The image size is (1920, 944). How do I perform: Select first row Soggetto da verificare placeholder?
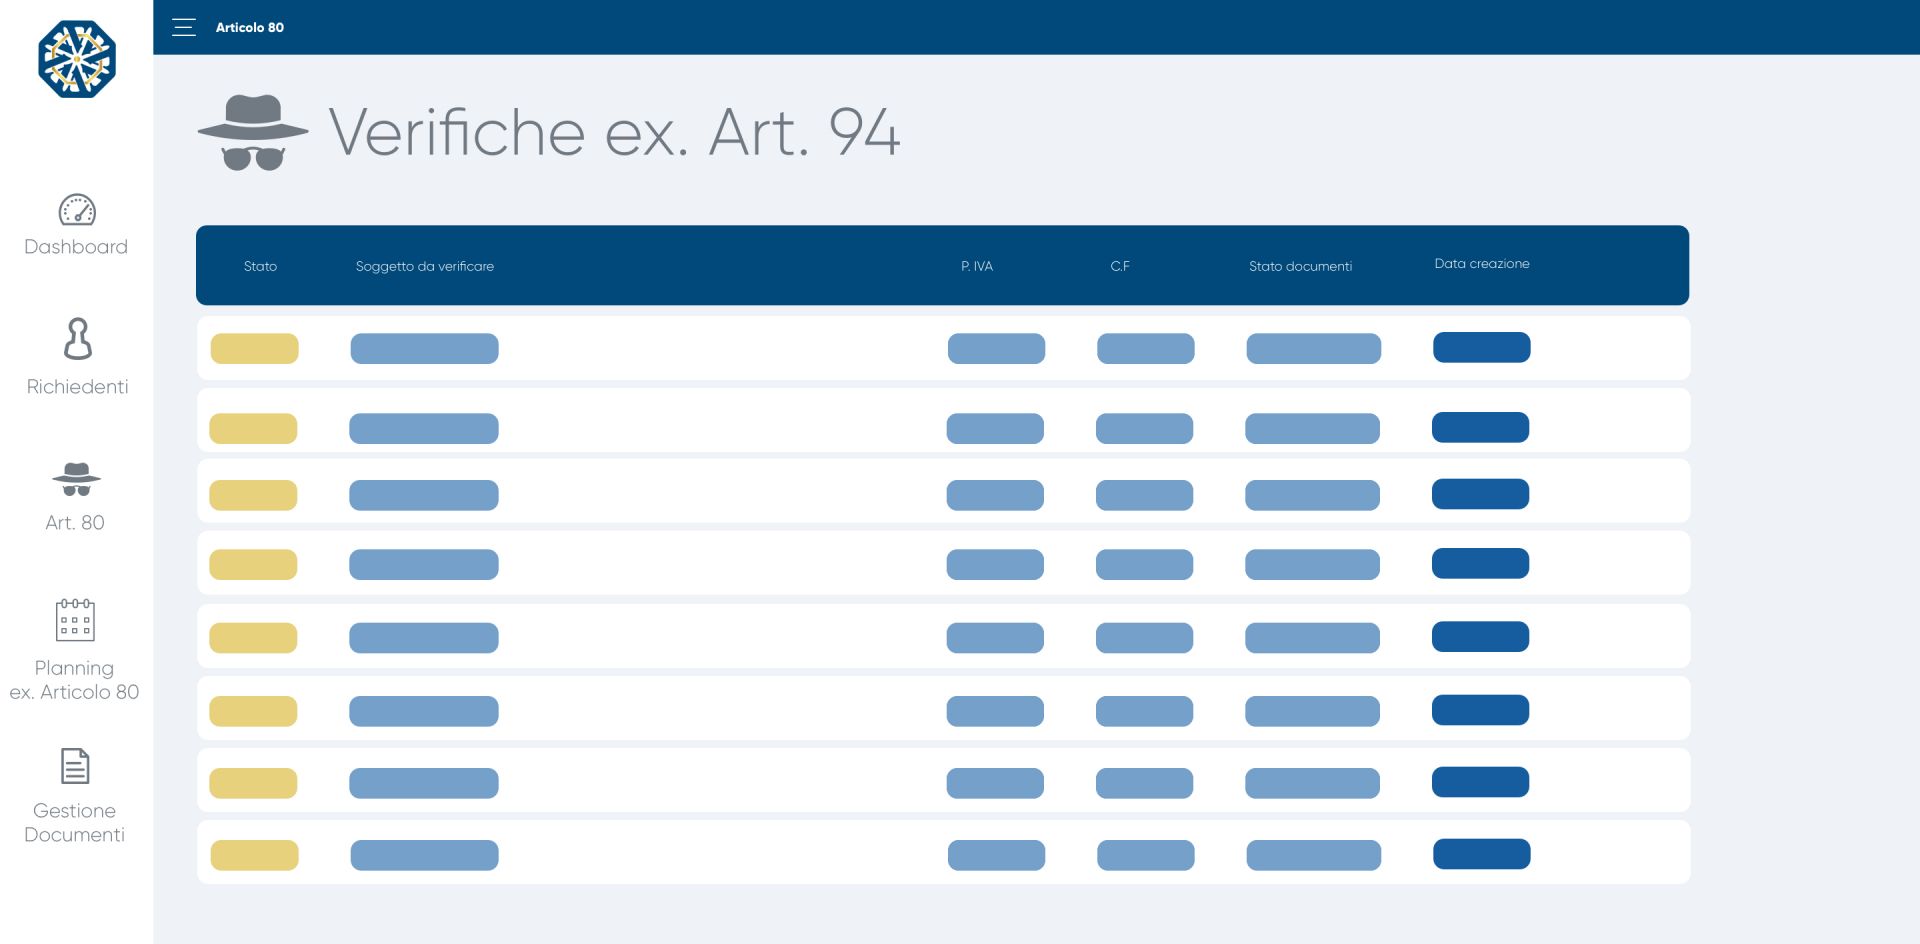point(424,349)
